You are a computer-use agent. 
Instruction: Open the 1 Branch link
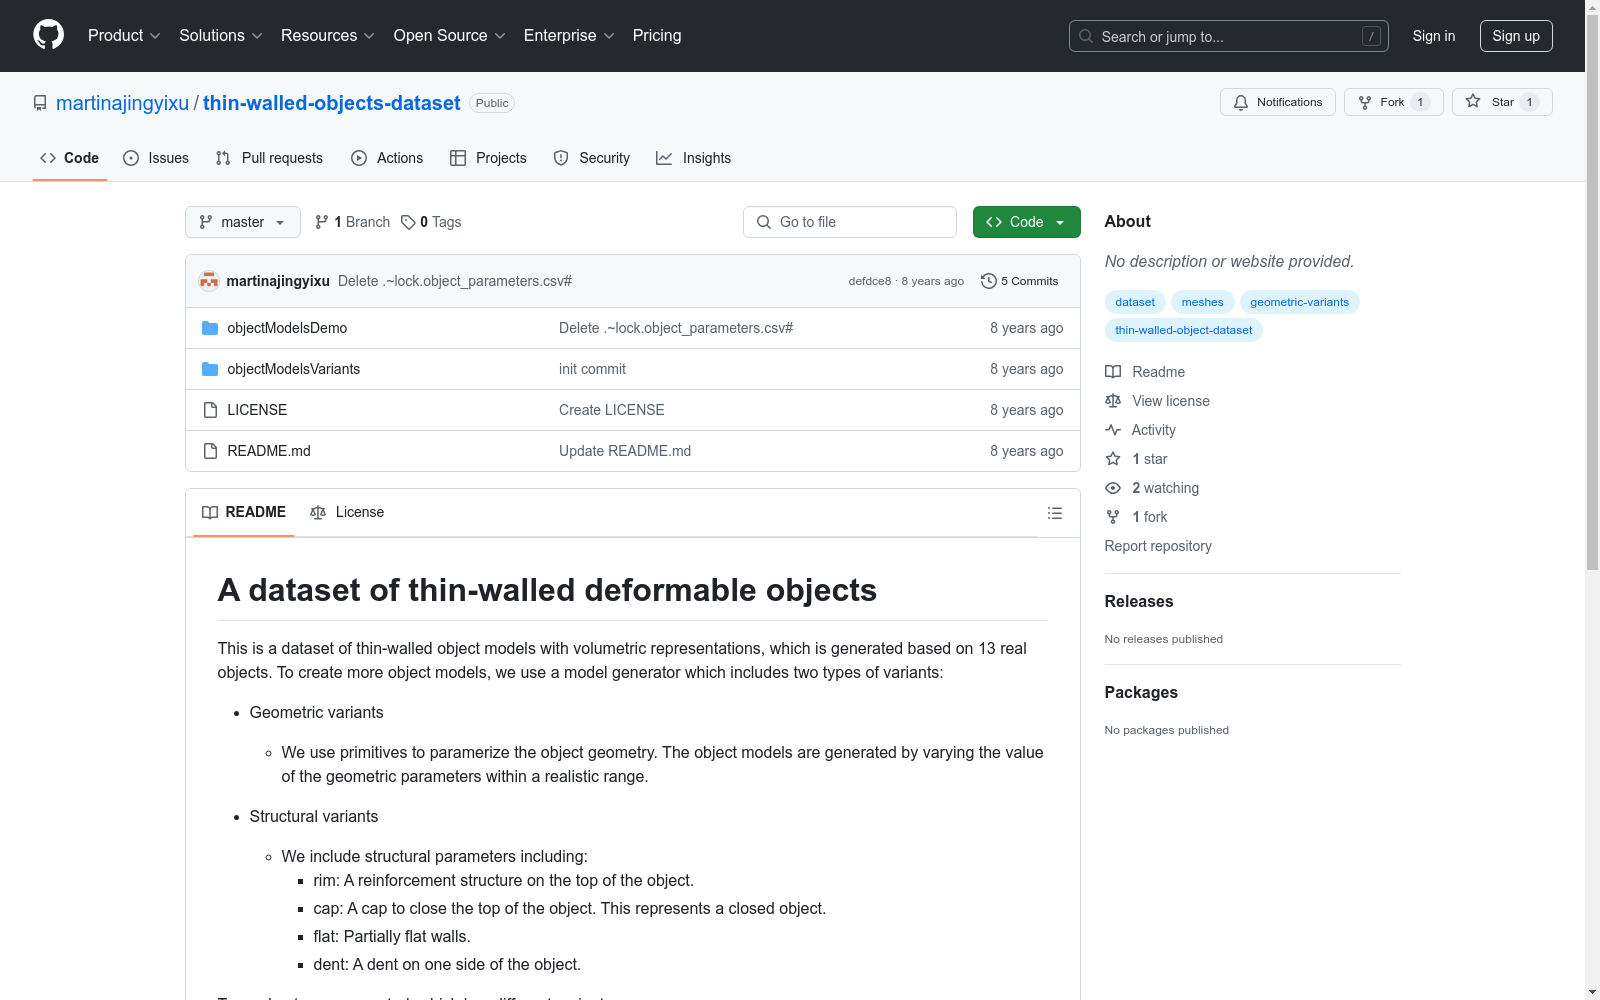[x=352, y=222]
